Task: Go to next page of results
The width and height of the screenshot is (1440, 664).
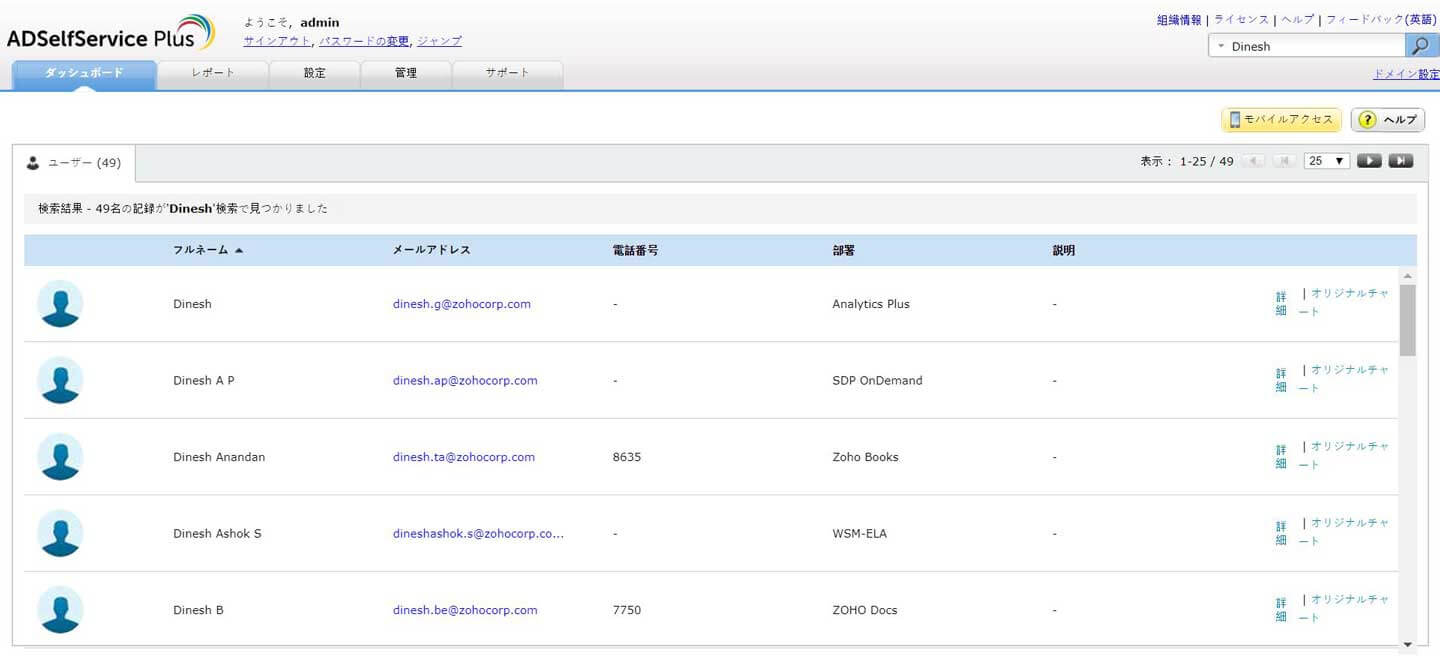Action: [x=1369, y=161]
